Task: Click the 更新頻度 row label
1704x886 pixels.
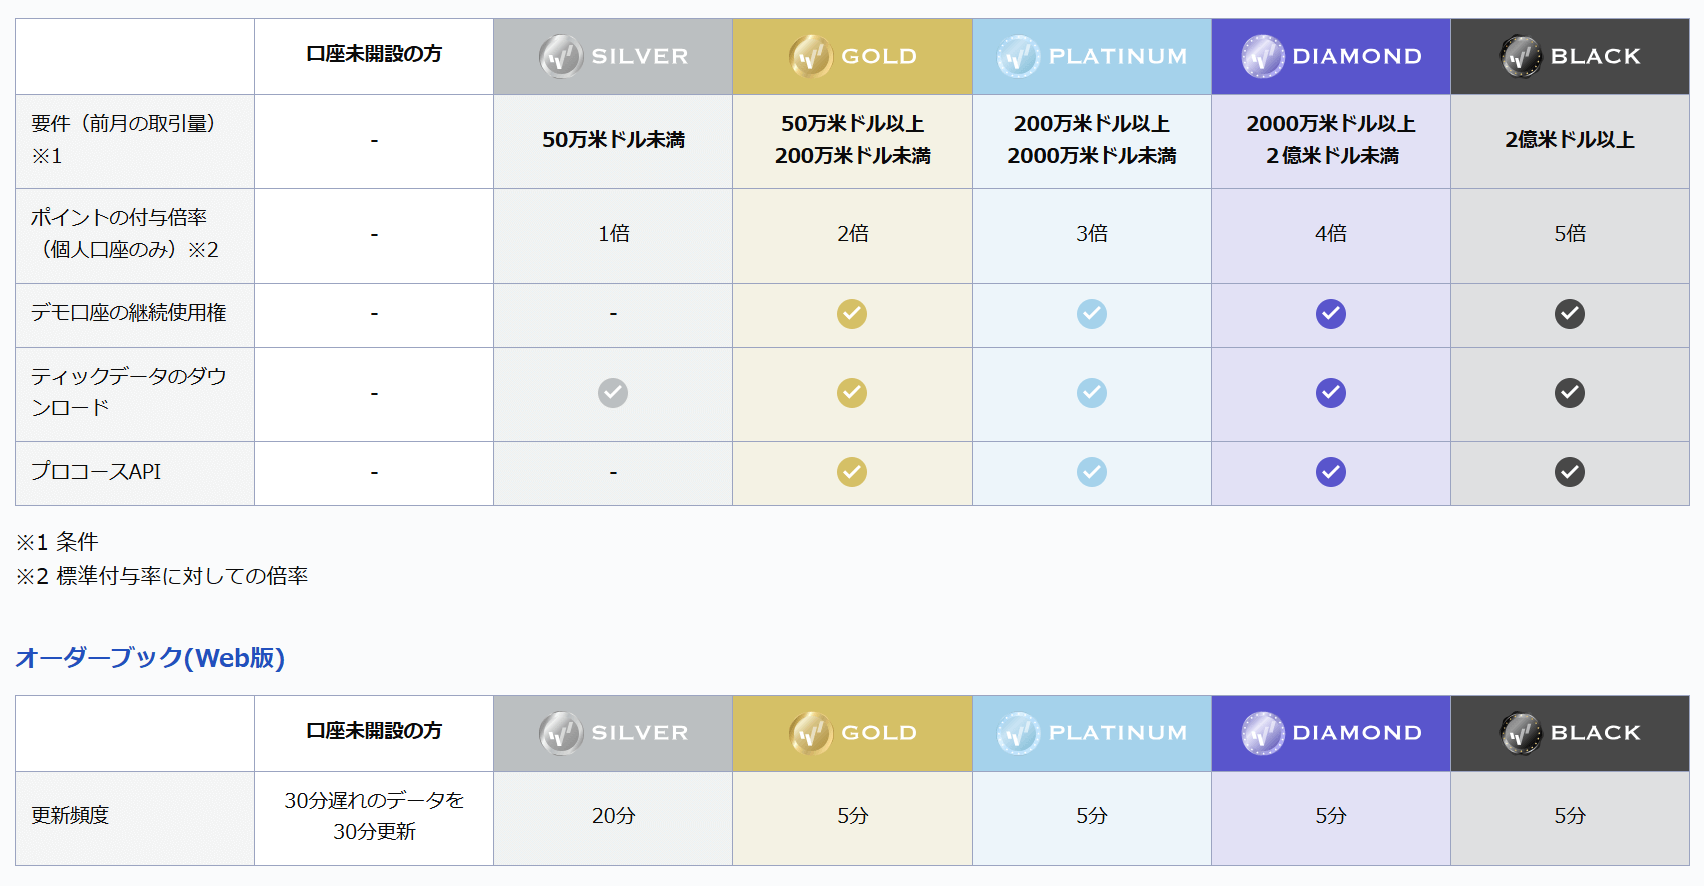Action: click(70, 815)
